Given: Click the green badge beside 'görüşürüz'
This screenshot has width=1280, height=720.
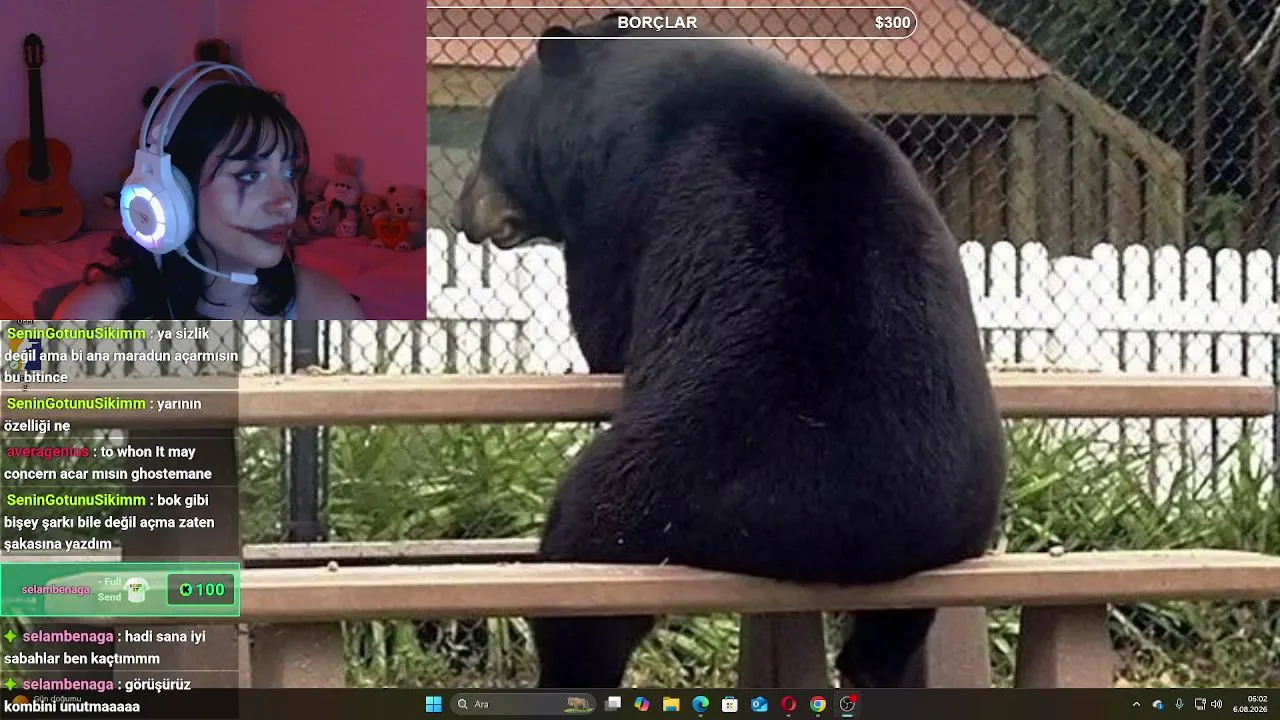Looking at the screenshot, I should pyautogui.click(x=11, y=684).
